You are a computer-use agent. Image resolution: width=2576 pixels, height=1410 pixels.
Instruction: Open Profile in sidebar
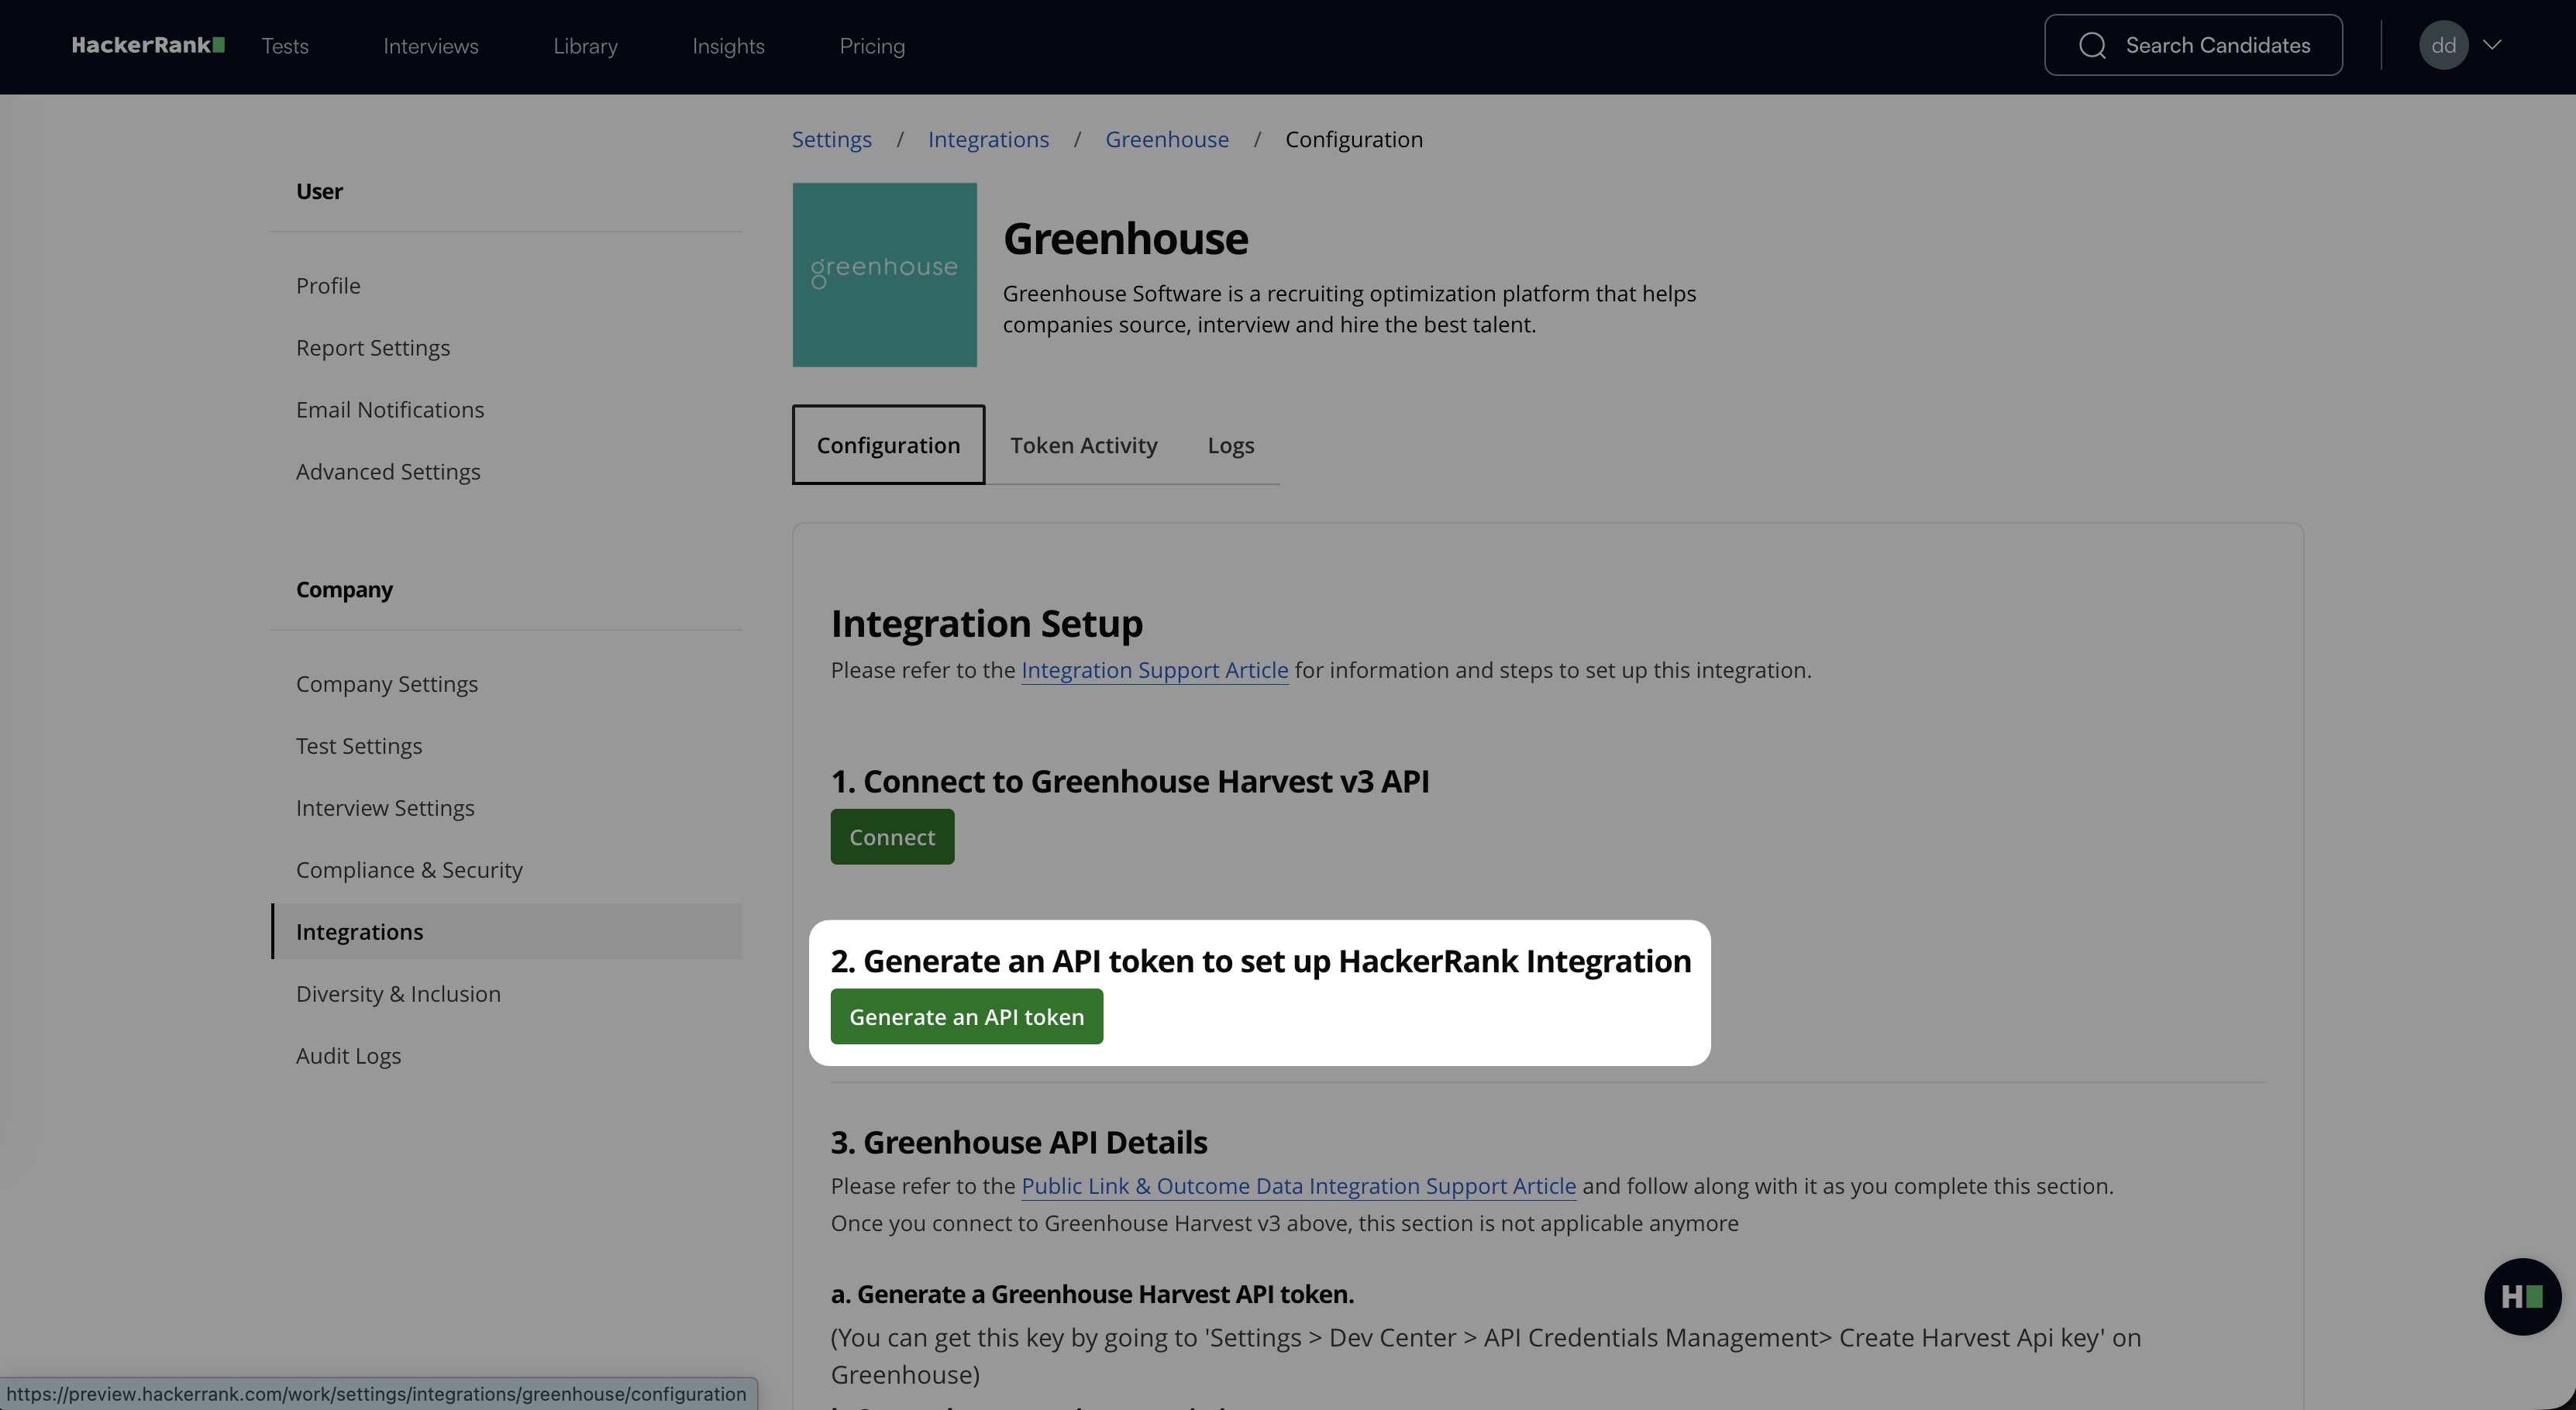328,286
